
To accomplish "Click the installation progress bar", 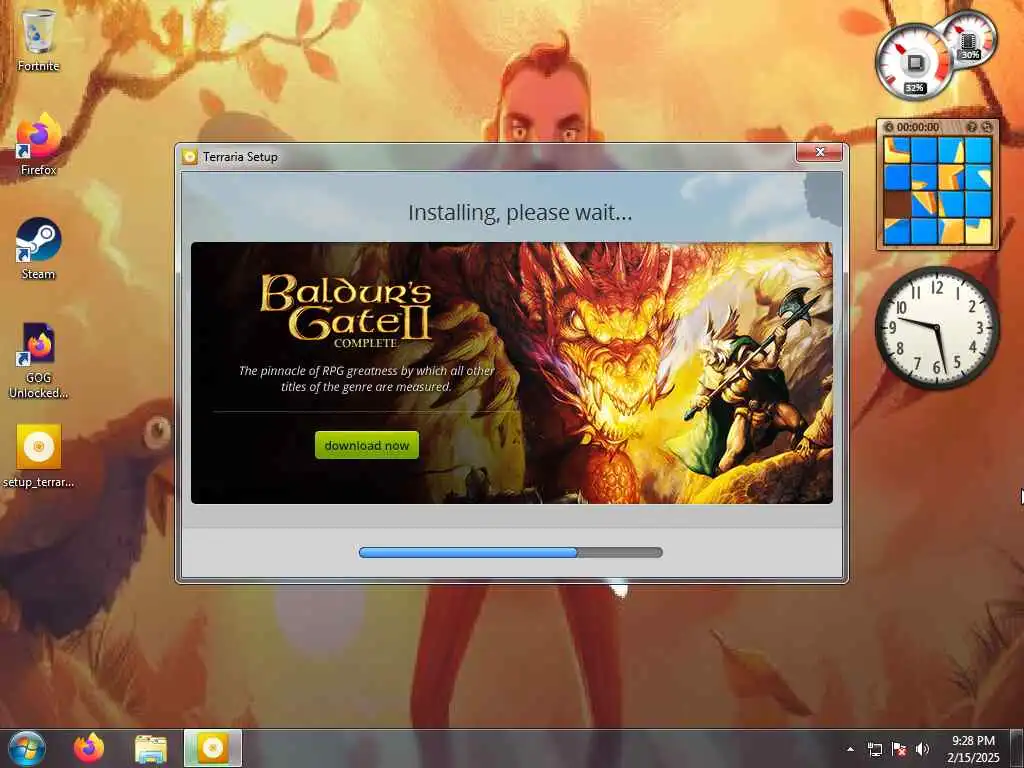I will coord(511,552).
